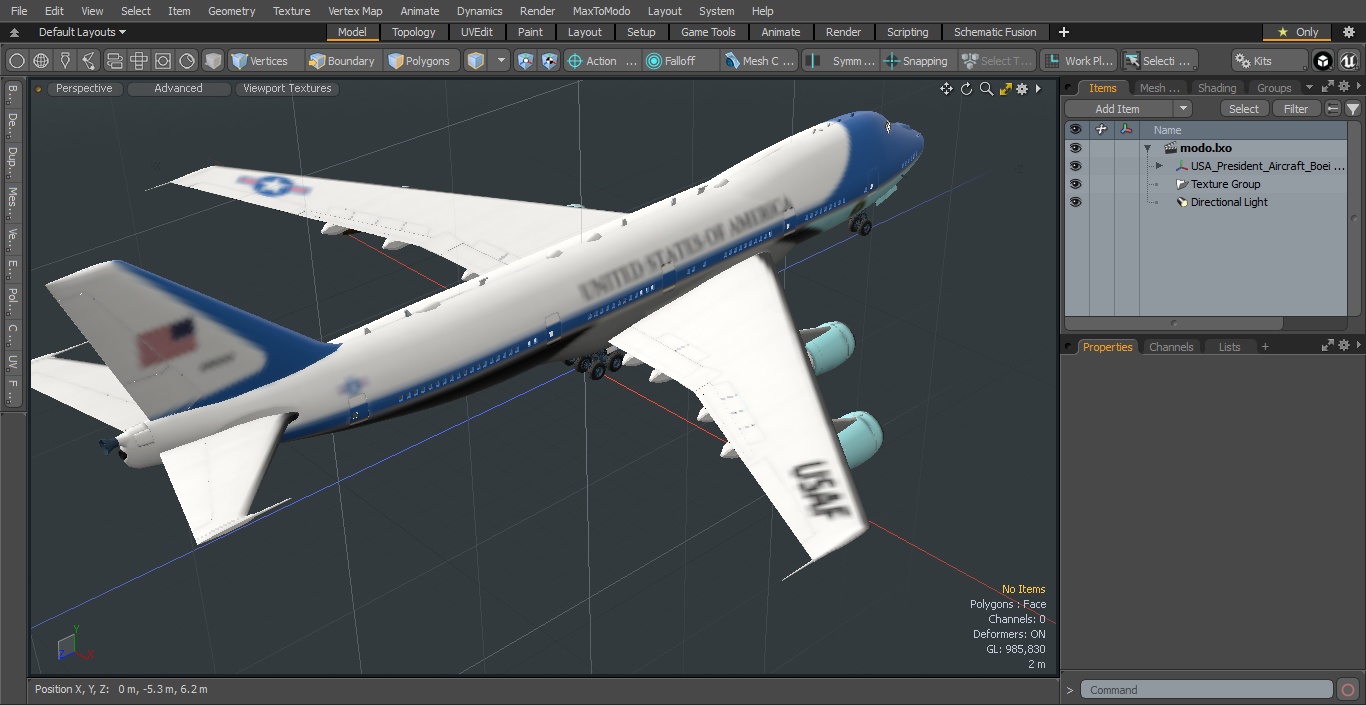Open the Default Layouts dropdown
The image size is (1366, 705).
[x=82, y=32]
